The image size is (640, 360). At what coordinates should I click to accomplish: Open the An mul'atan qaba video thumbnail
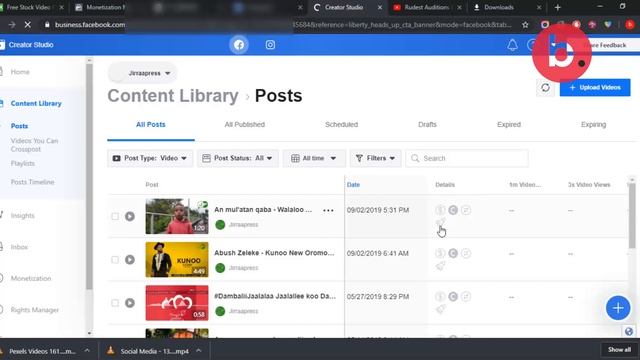(x=177, y=216)
